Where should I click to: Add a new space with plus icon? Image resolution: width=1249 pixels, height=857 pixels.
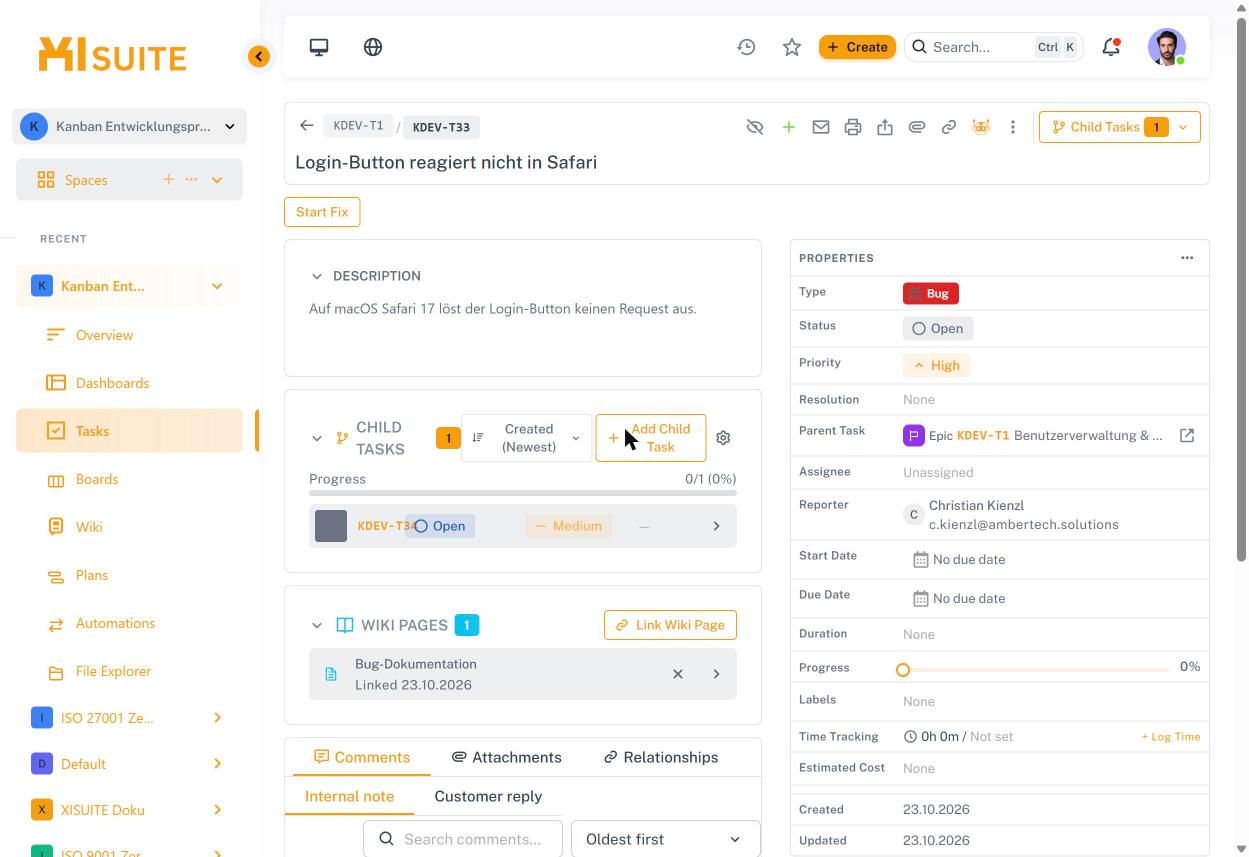[x=168, y=179]
